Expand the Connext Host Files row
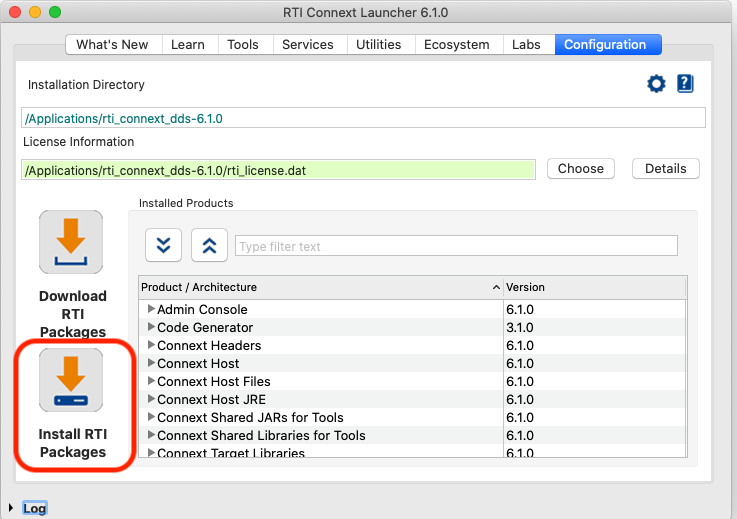 tap(151, 380)
